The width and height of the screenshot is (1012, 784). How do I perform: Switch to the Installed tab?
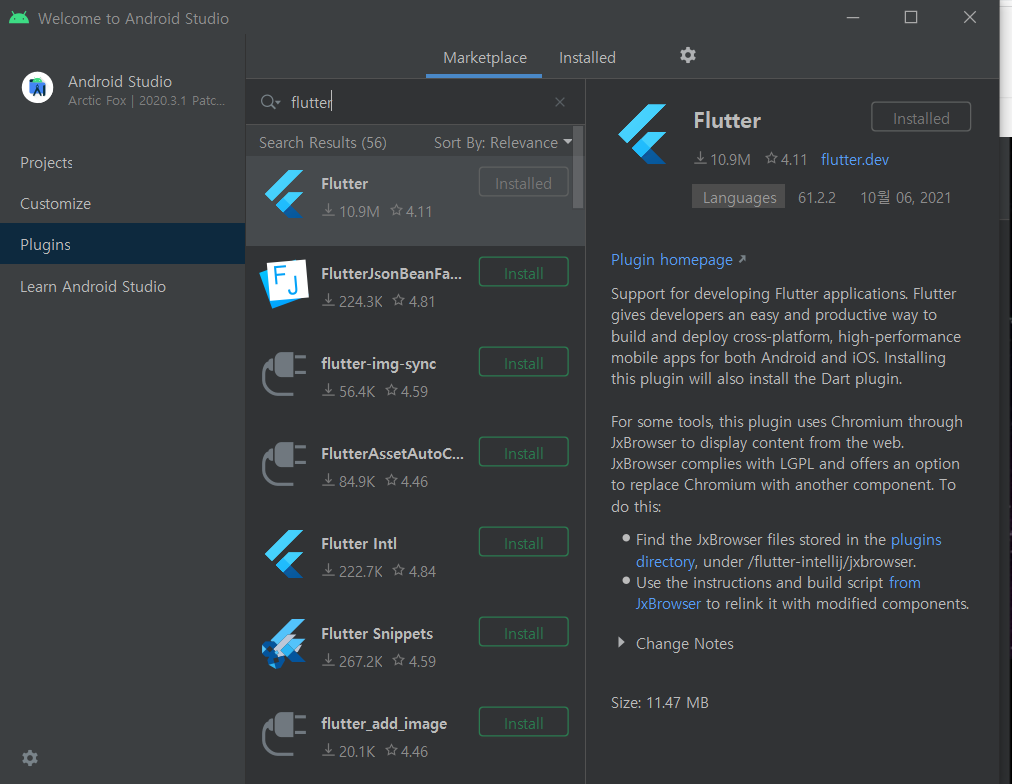coord(587,58)
